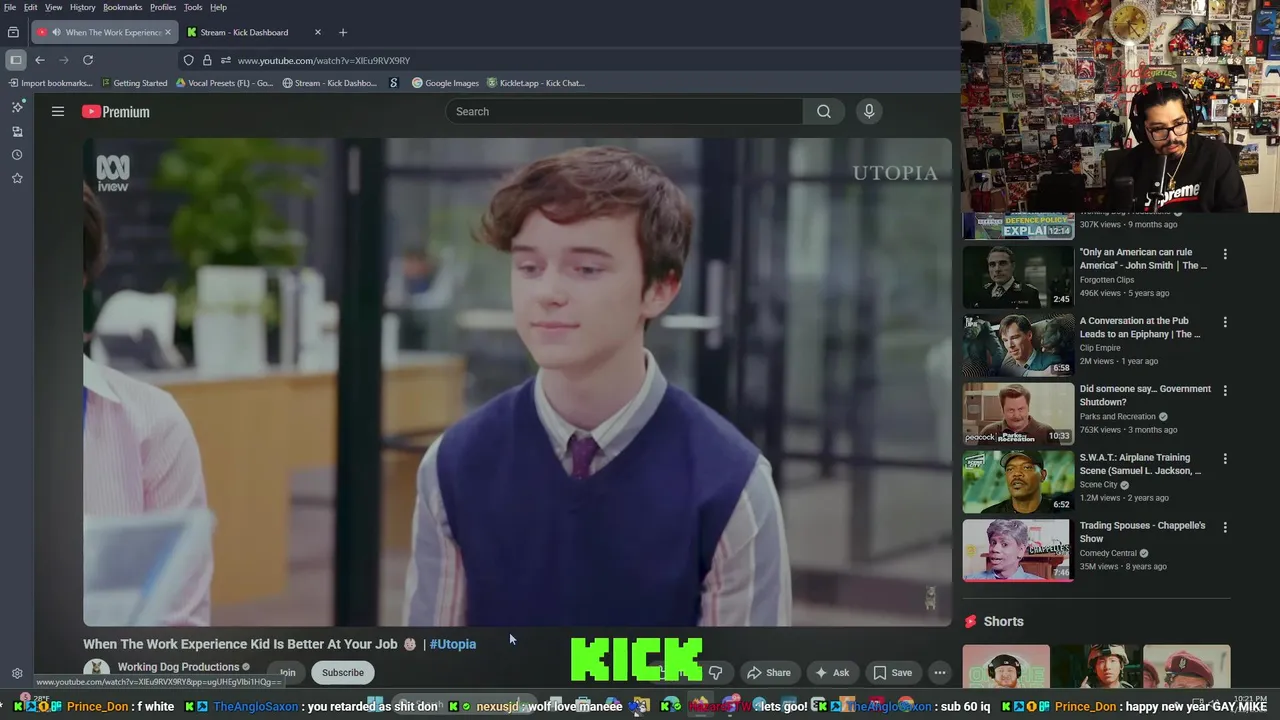Click the video player to pause
The height and width of the screenshot is (720, 1280).
(x=517, y=382)
